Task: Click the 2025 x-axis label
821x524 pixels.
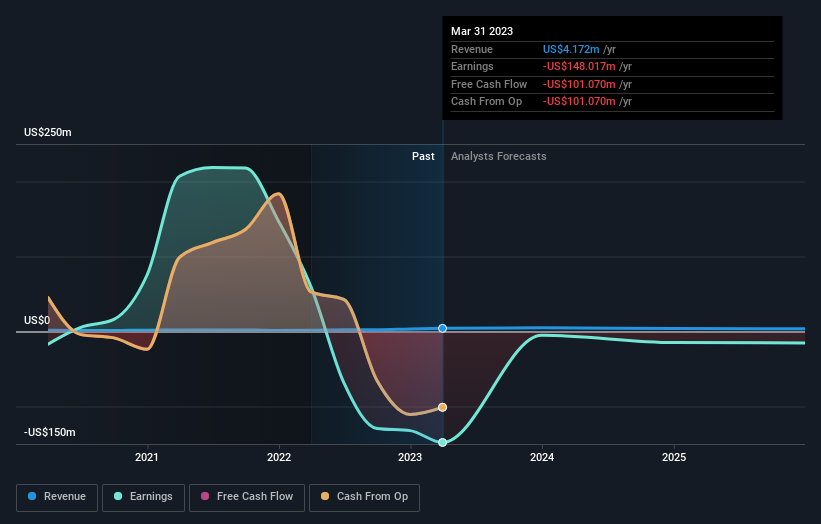Action: [x=674, y=457]
